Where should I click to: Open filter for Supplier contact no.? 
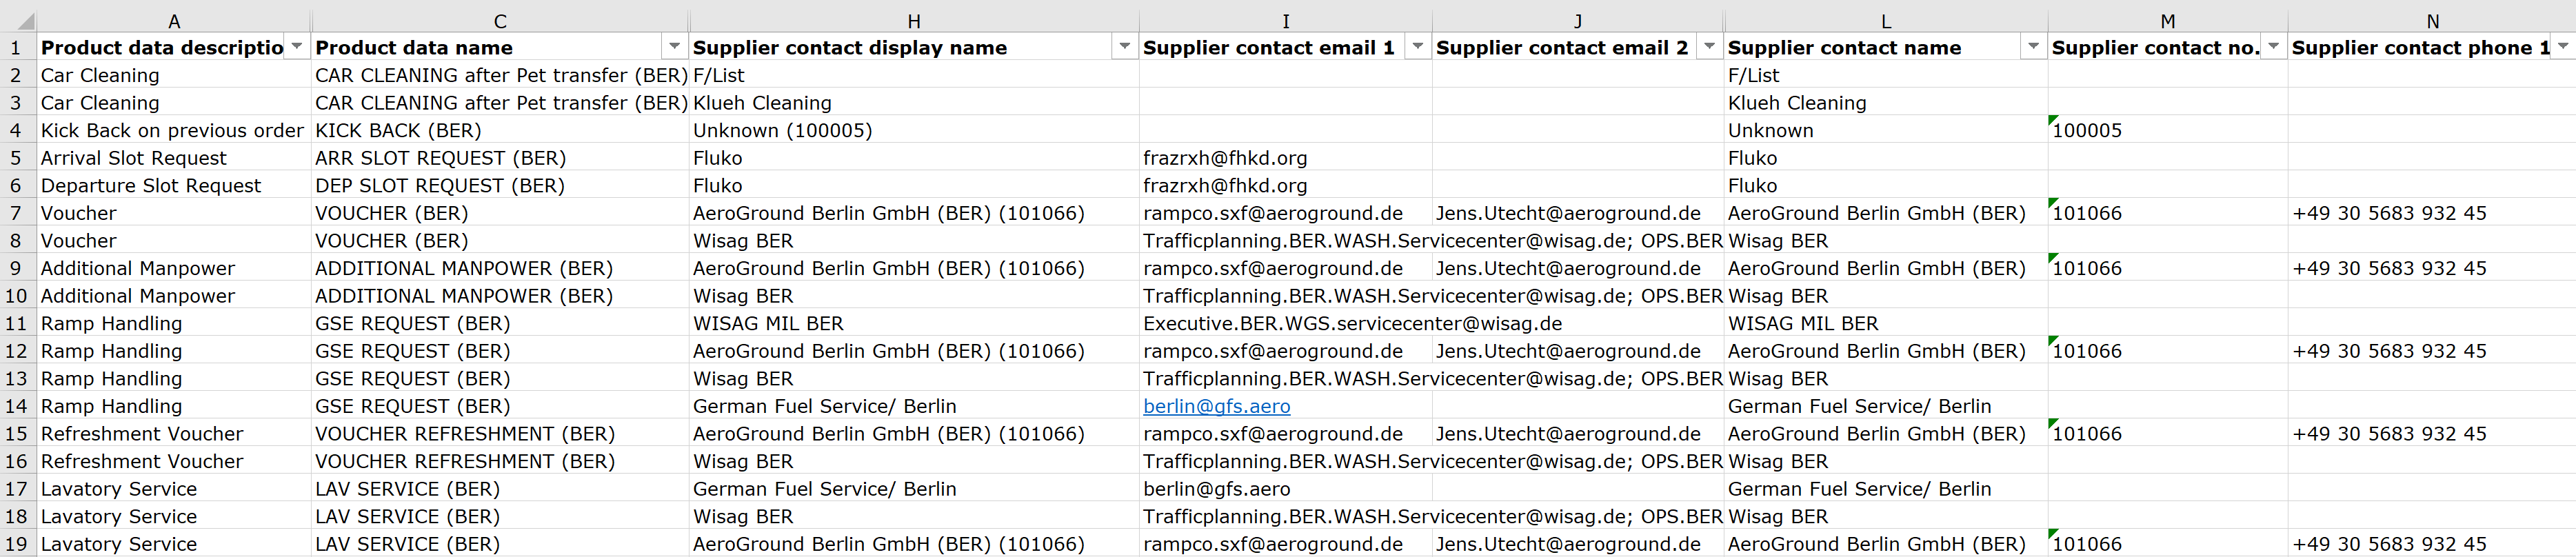click(x=2274, y=47)
